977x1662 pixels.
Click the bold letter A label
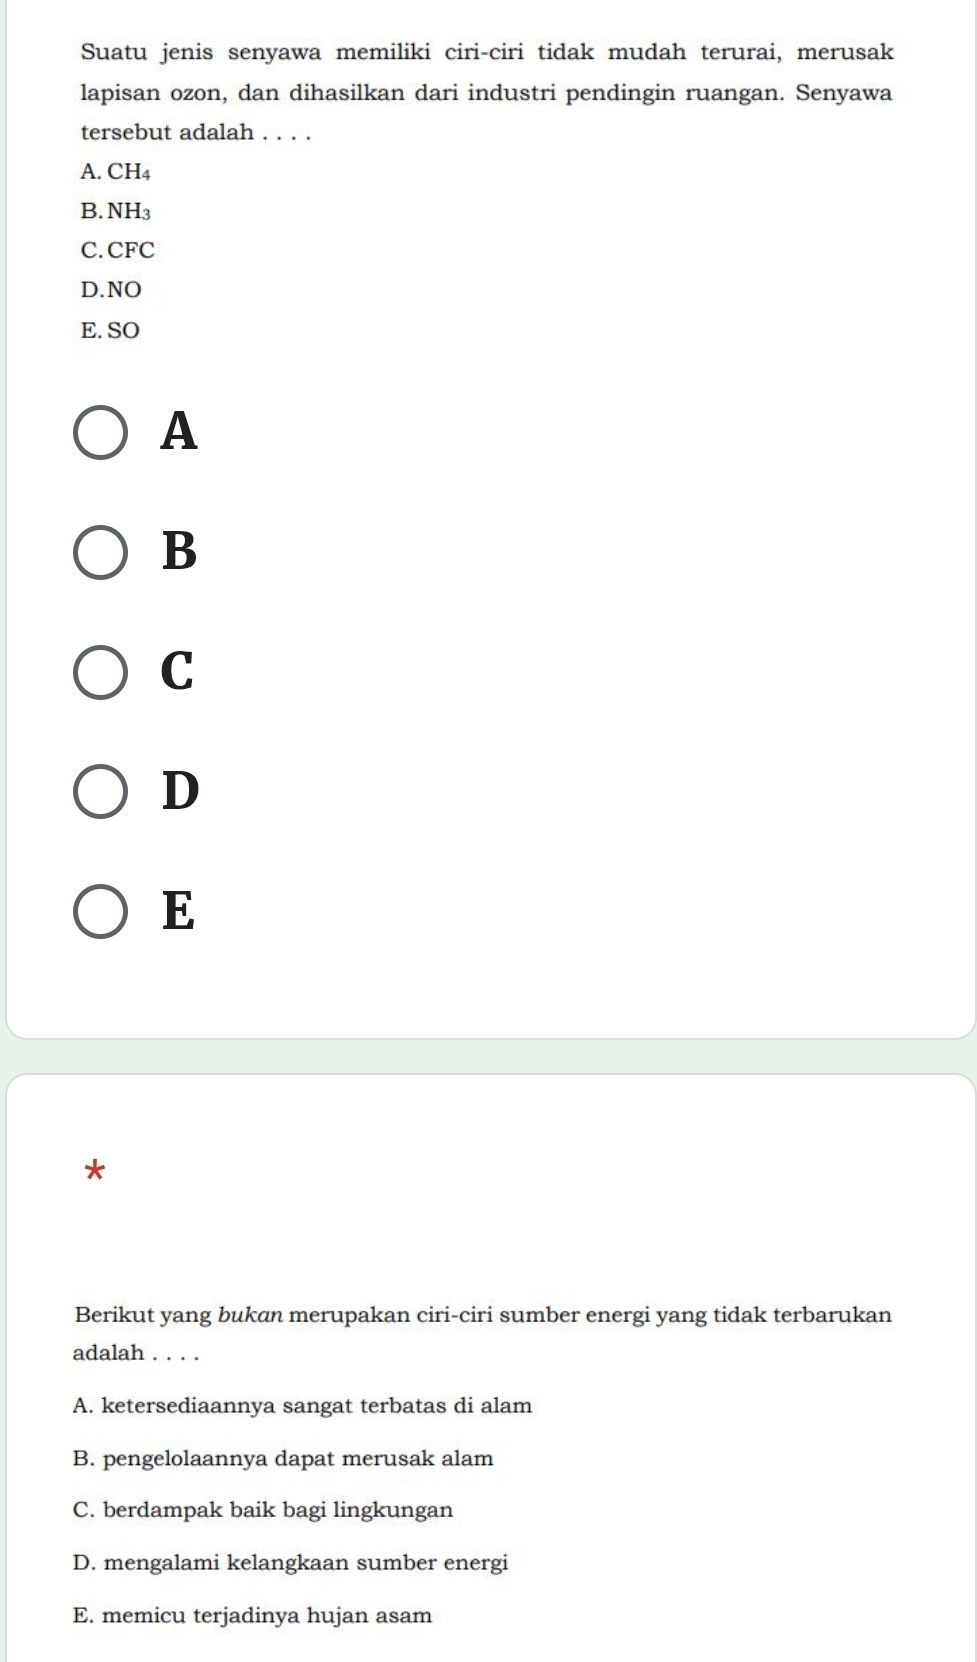point(180,432)
